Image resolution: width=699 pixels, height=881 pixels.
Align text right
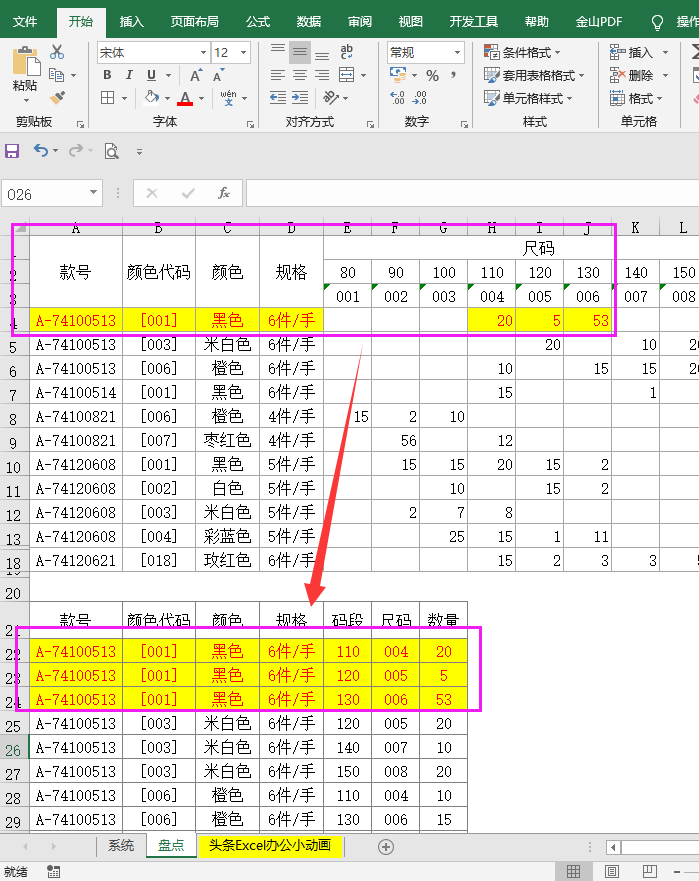point(322,75)
